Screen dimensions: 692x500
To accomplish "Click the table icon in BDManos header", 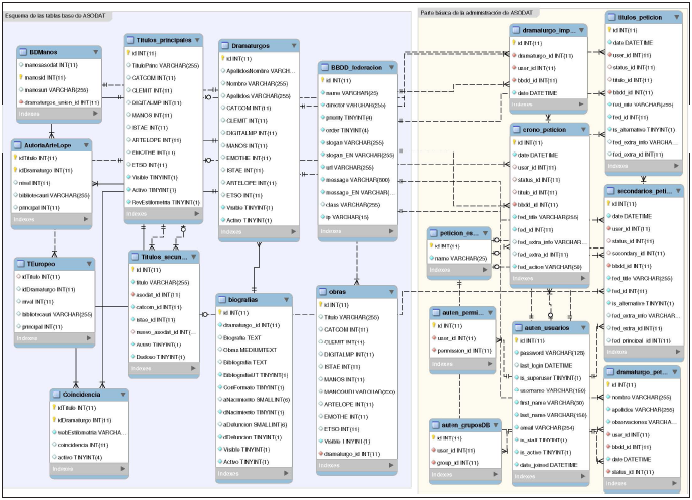I will coord(23,52).
